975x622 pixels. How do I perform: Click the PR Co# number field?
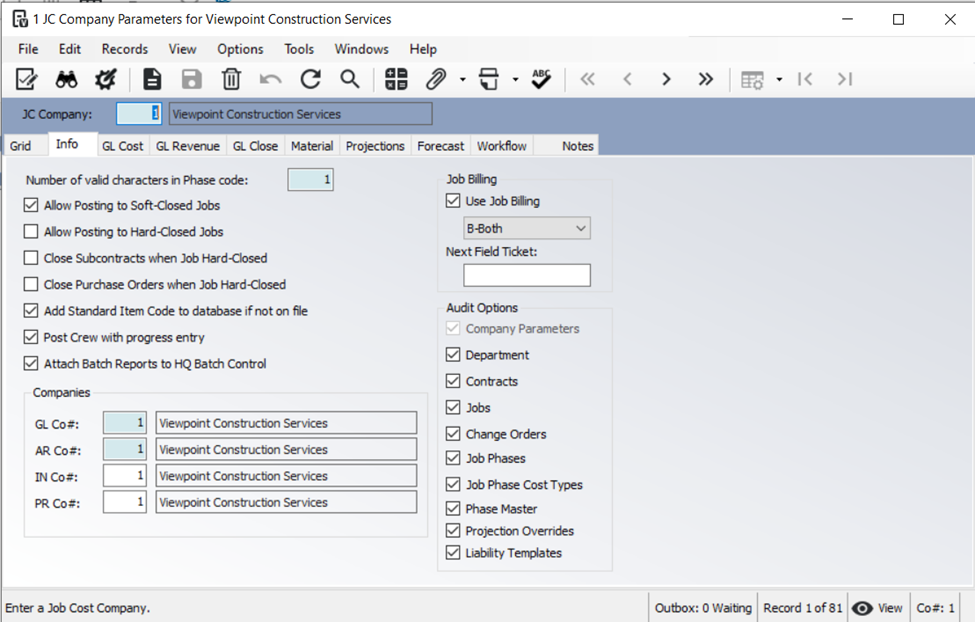pyautogui.click(x=125, y=502)
